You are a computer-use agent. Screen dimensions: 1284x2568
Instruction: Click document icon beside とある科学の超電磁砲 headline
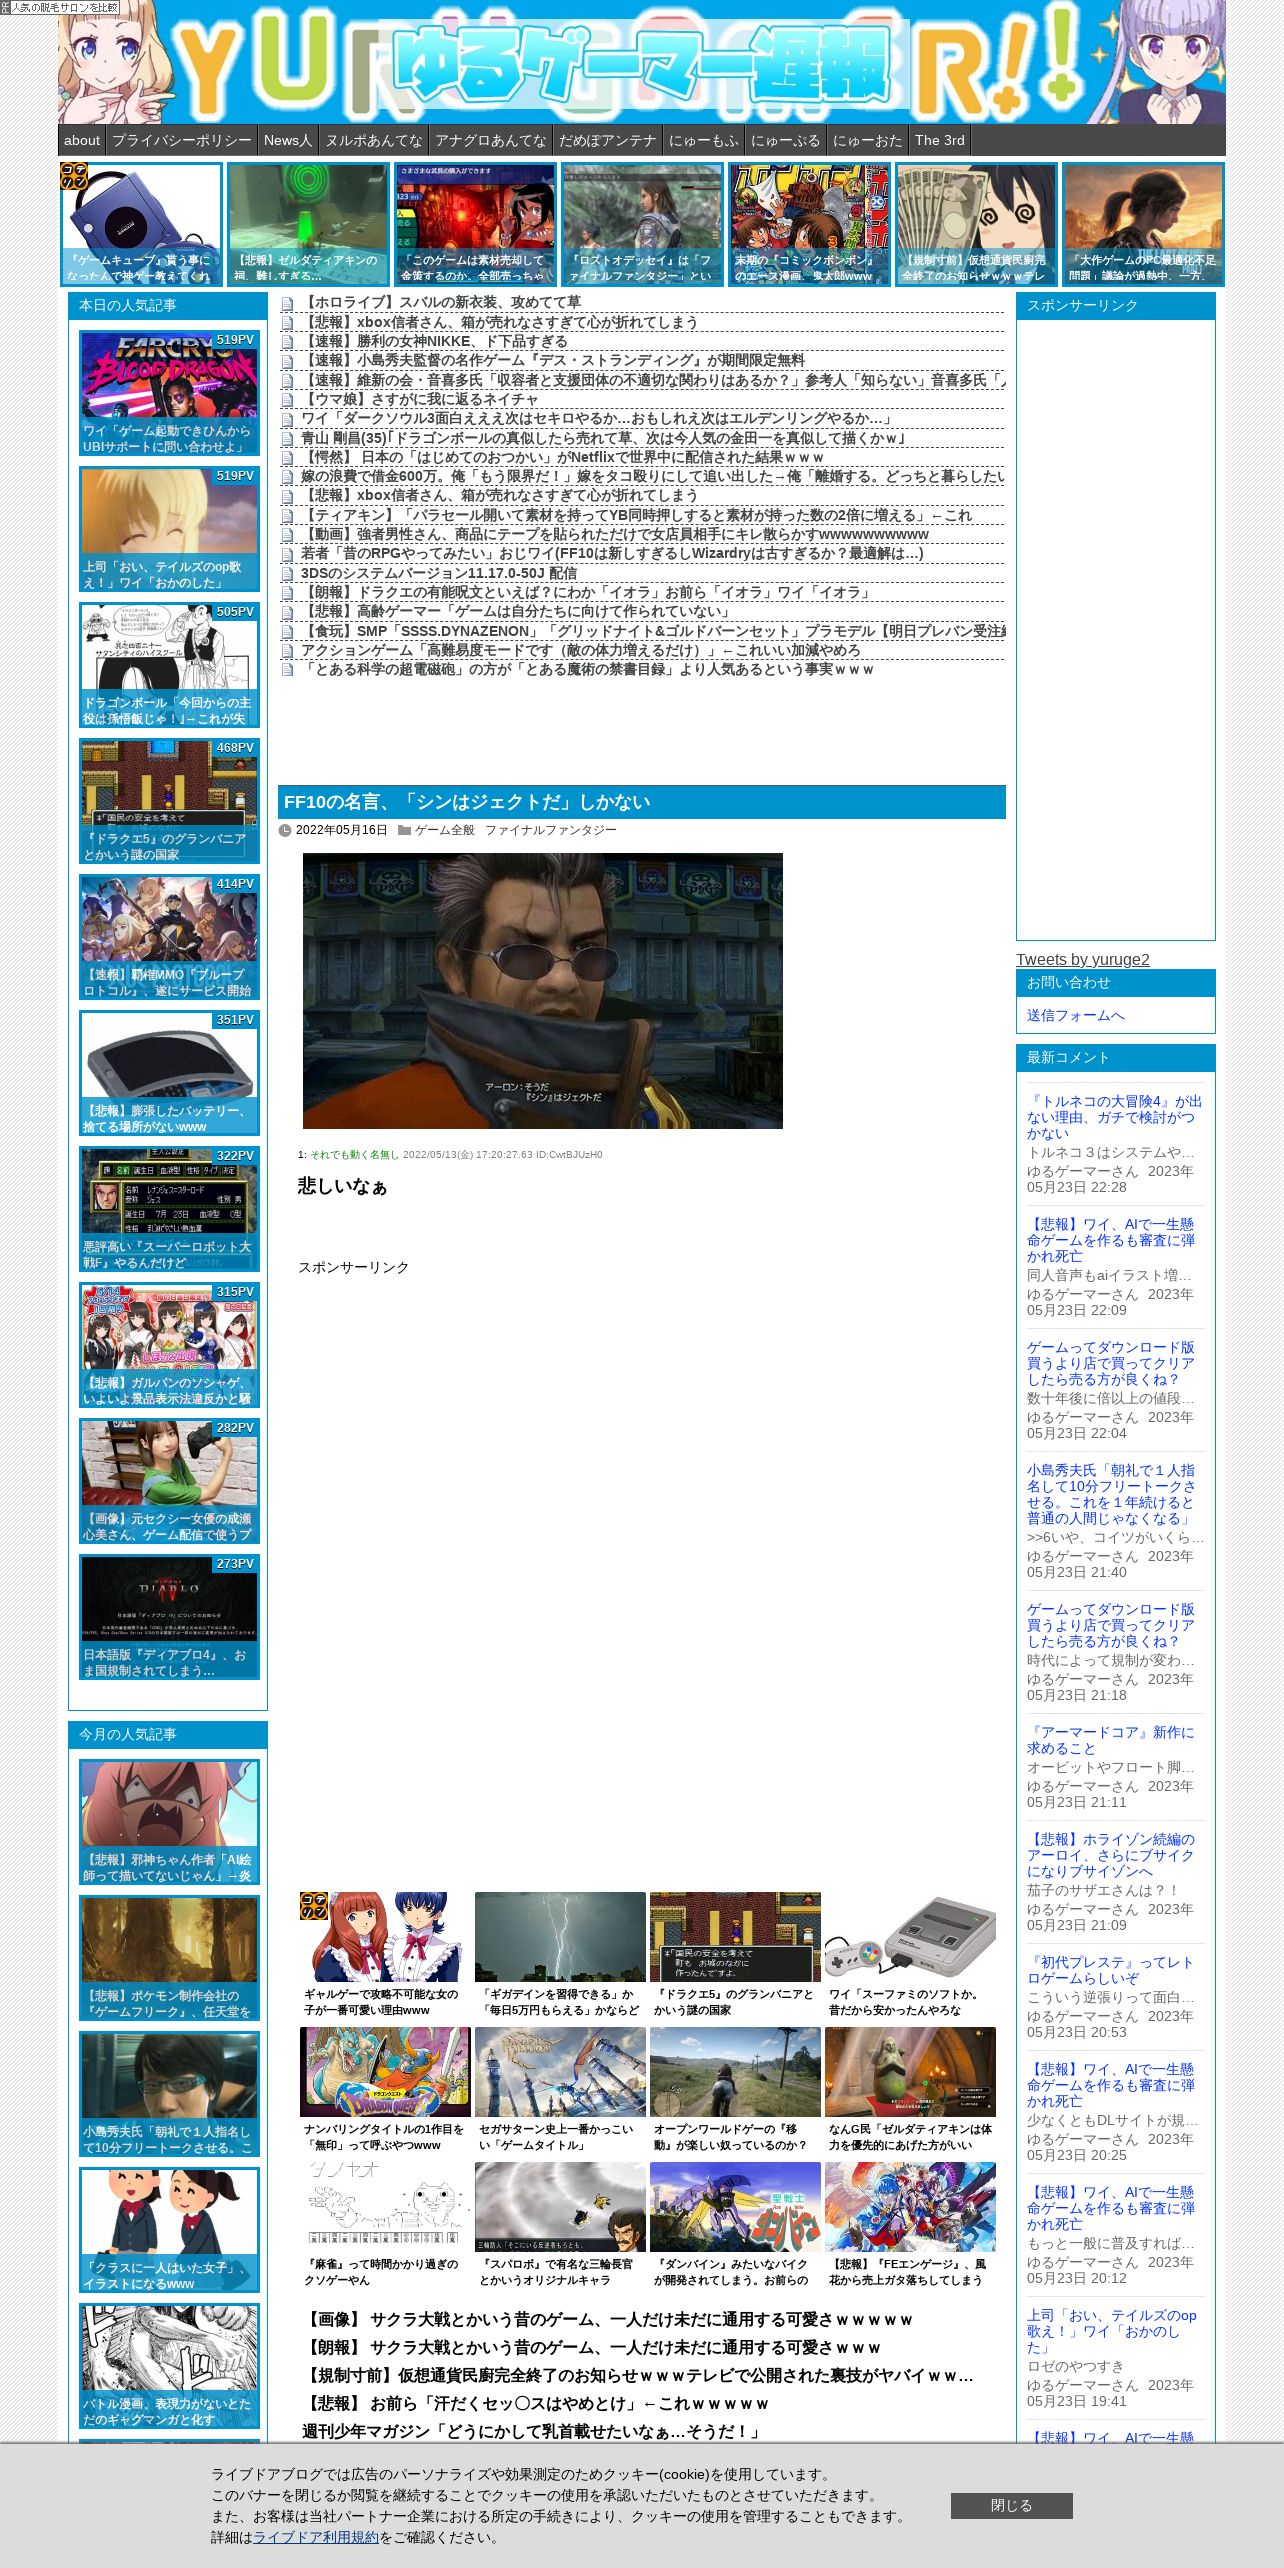[x=287, y=670]
